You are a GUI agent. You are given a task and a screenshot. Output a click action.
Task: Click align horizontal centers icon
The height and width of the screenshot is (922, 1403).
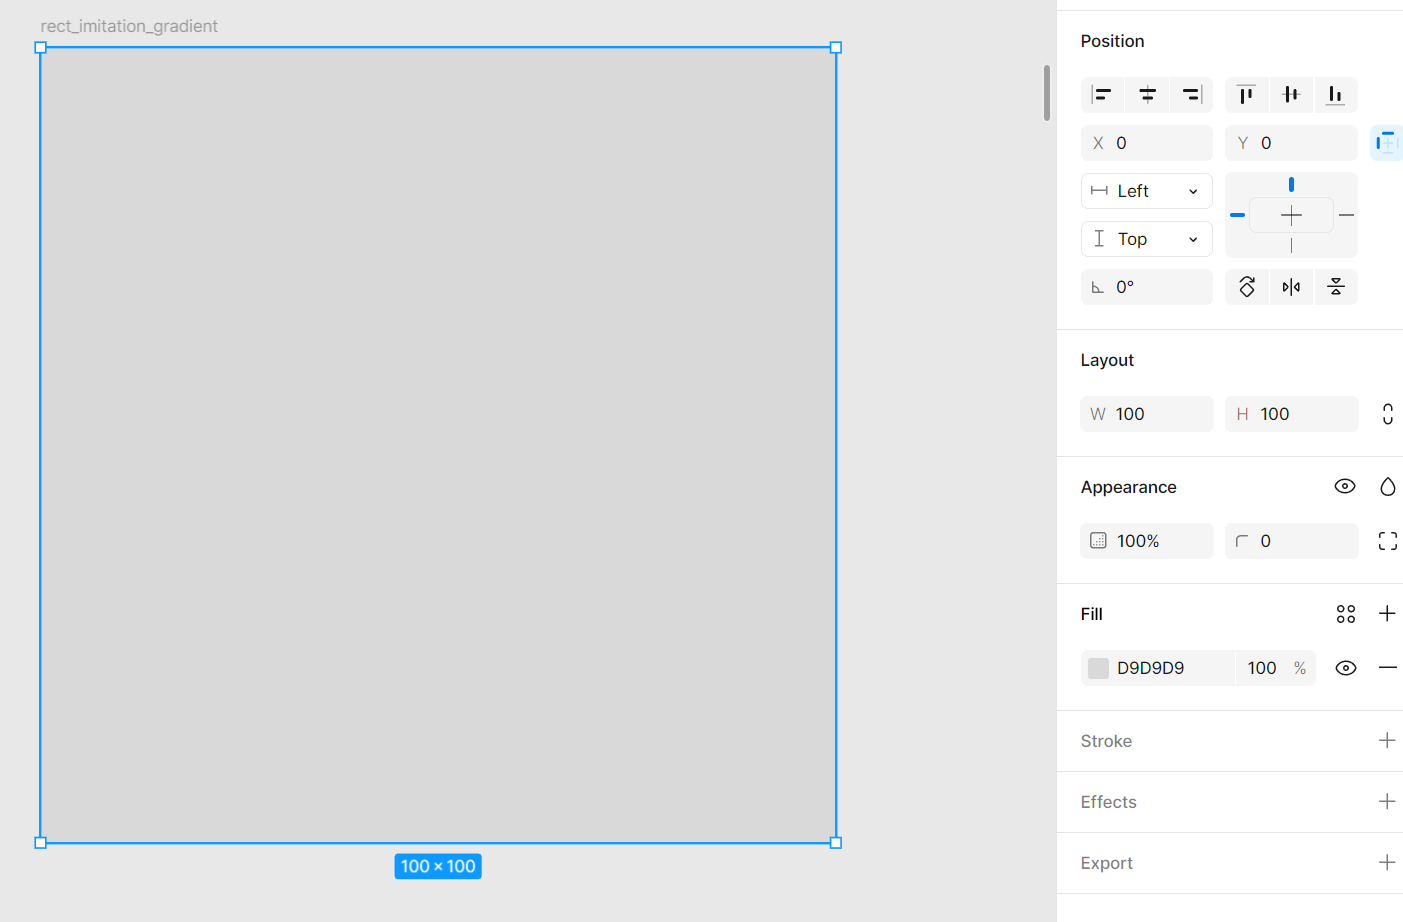click(1147, 95)
